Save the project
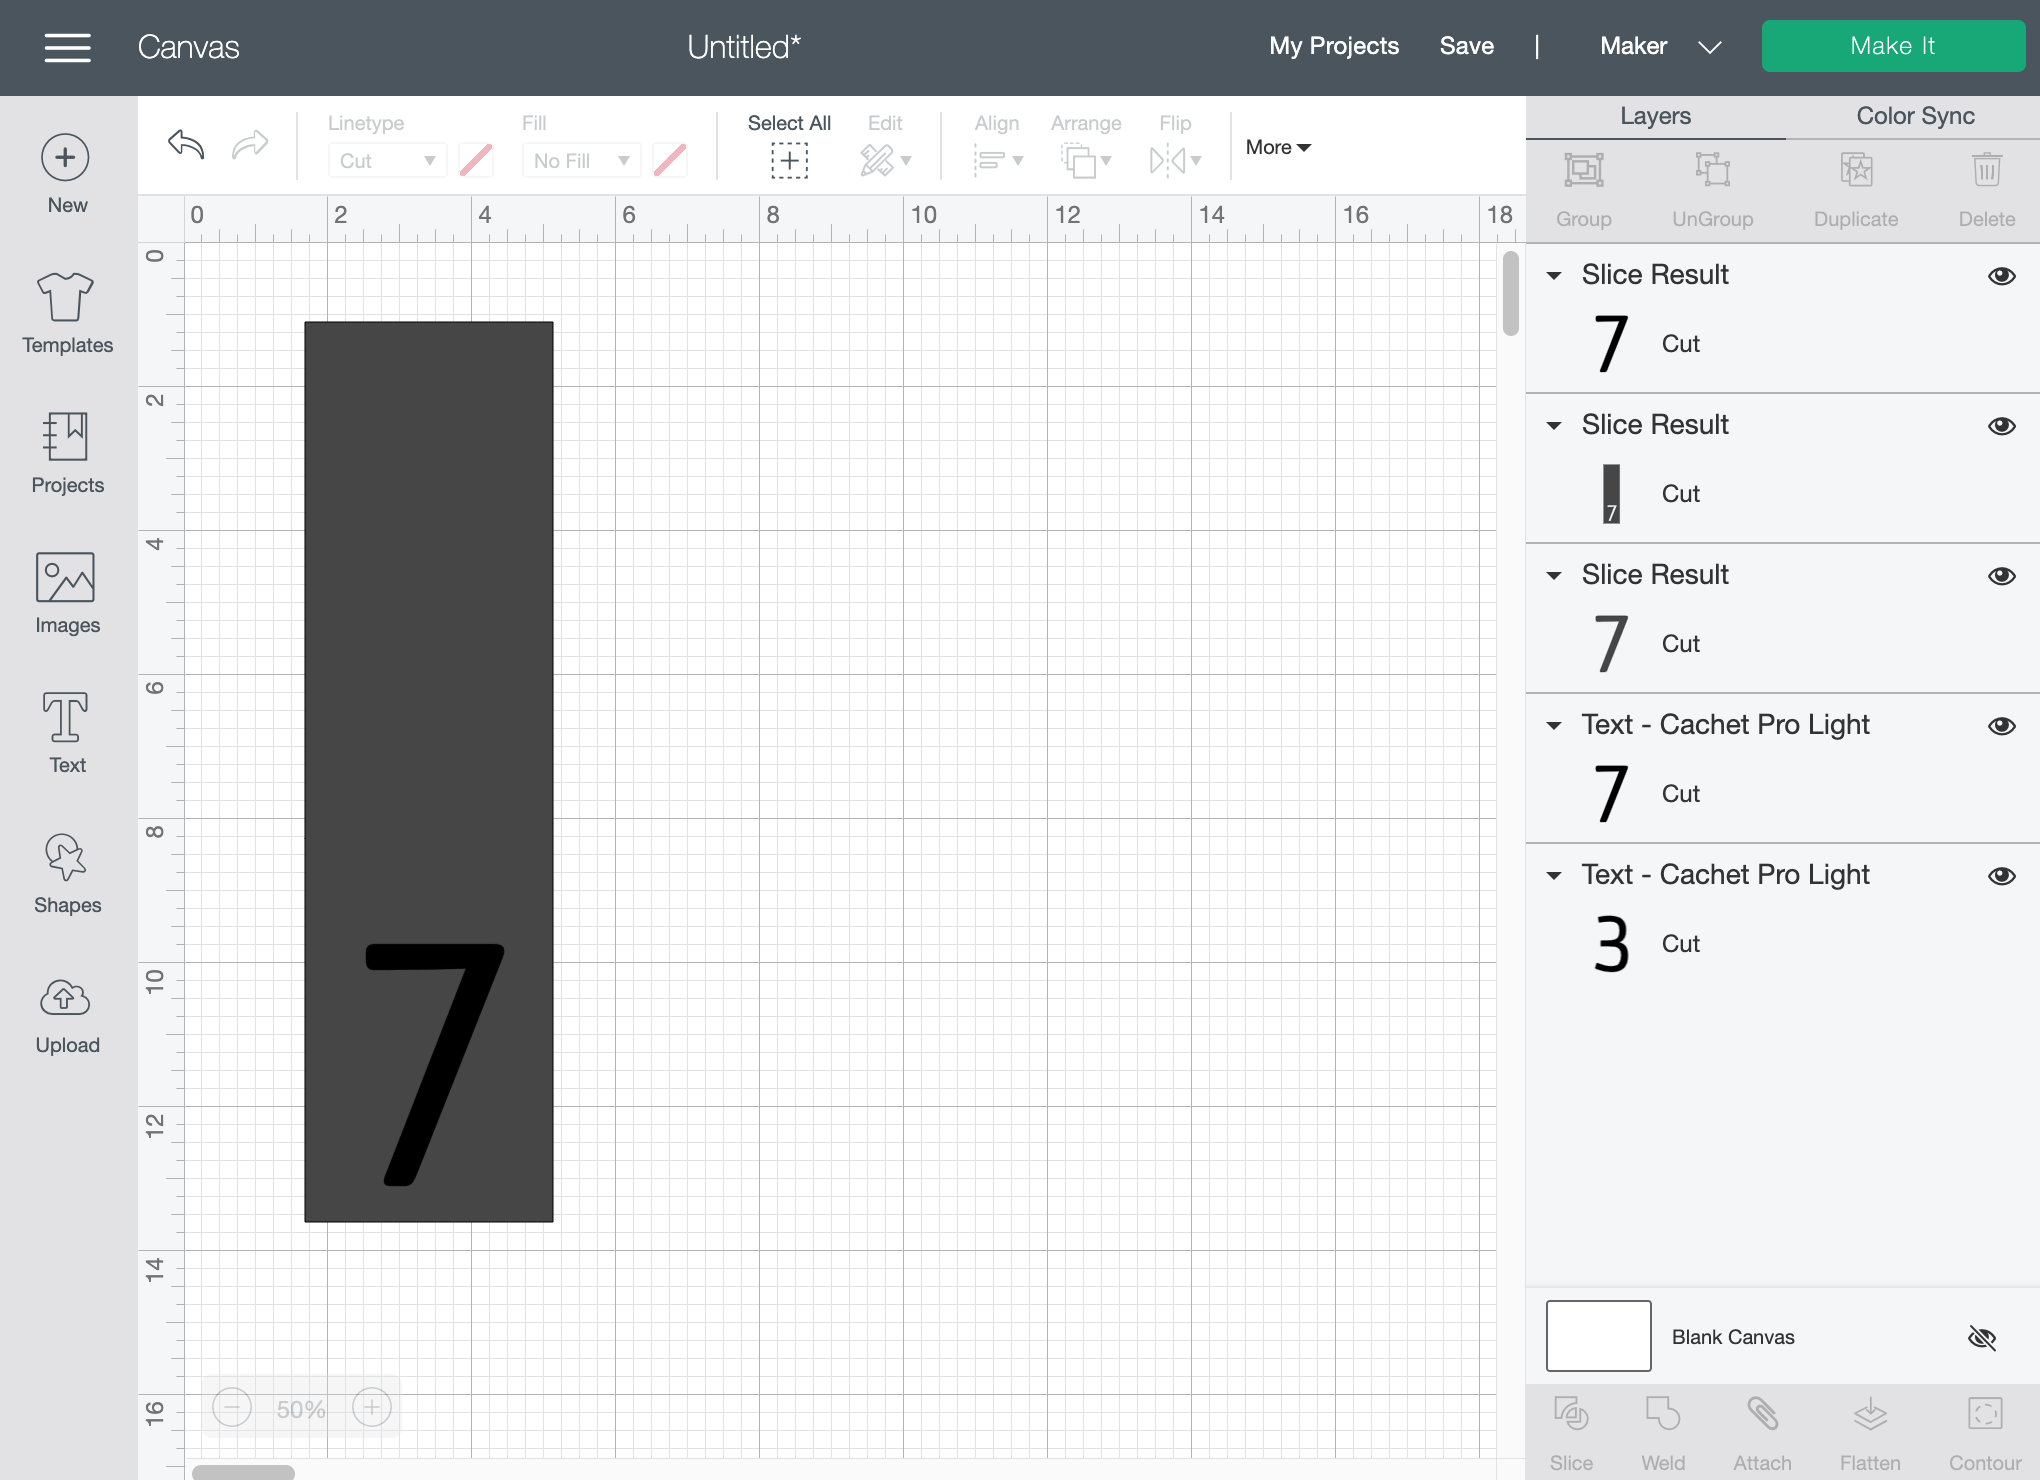Viewport: 2040px width, 1480px height. pyautogui.click(x=1466, y=46)
